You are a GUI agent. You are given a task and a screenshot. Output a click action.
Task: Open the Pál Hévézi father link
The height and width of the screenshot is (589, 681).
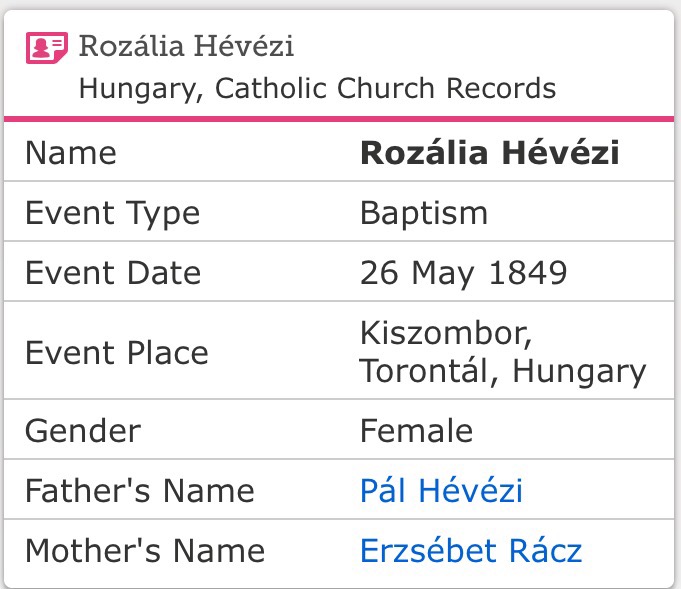(441, 491)
